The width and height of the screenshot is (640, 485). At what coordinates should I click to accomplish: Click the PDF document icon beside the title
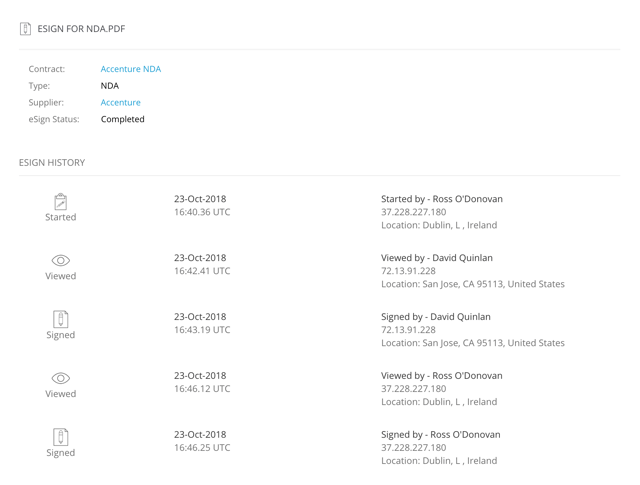tap(26, 29)
